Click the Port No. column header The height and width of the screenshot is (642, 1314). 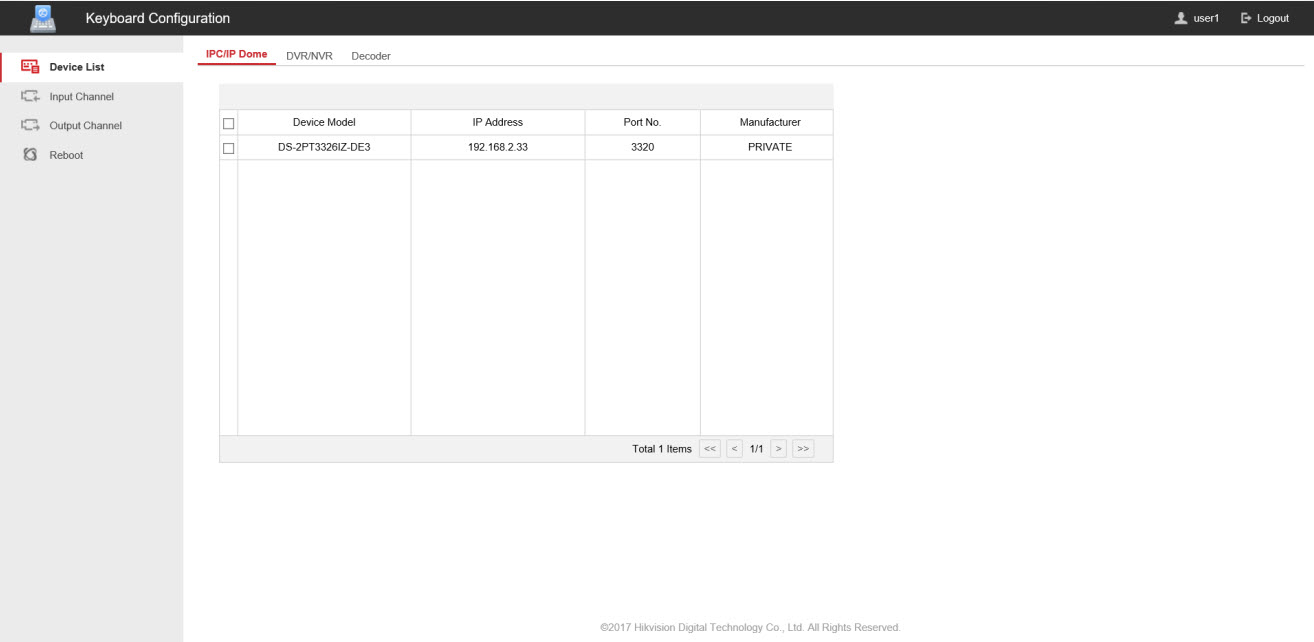point(642,122)
